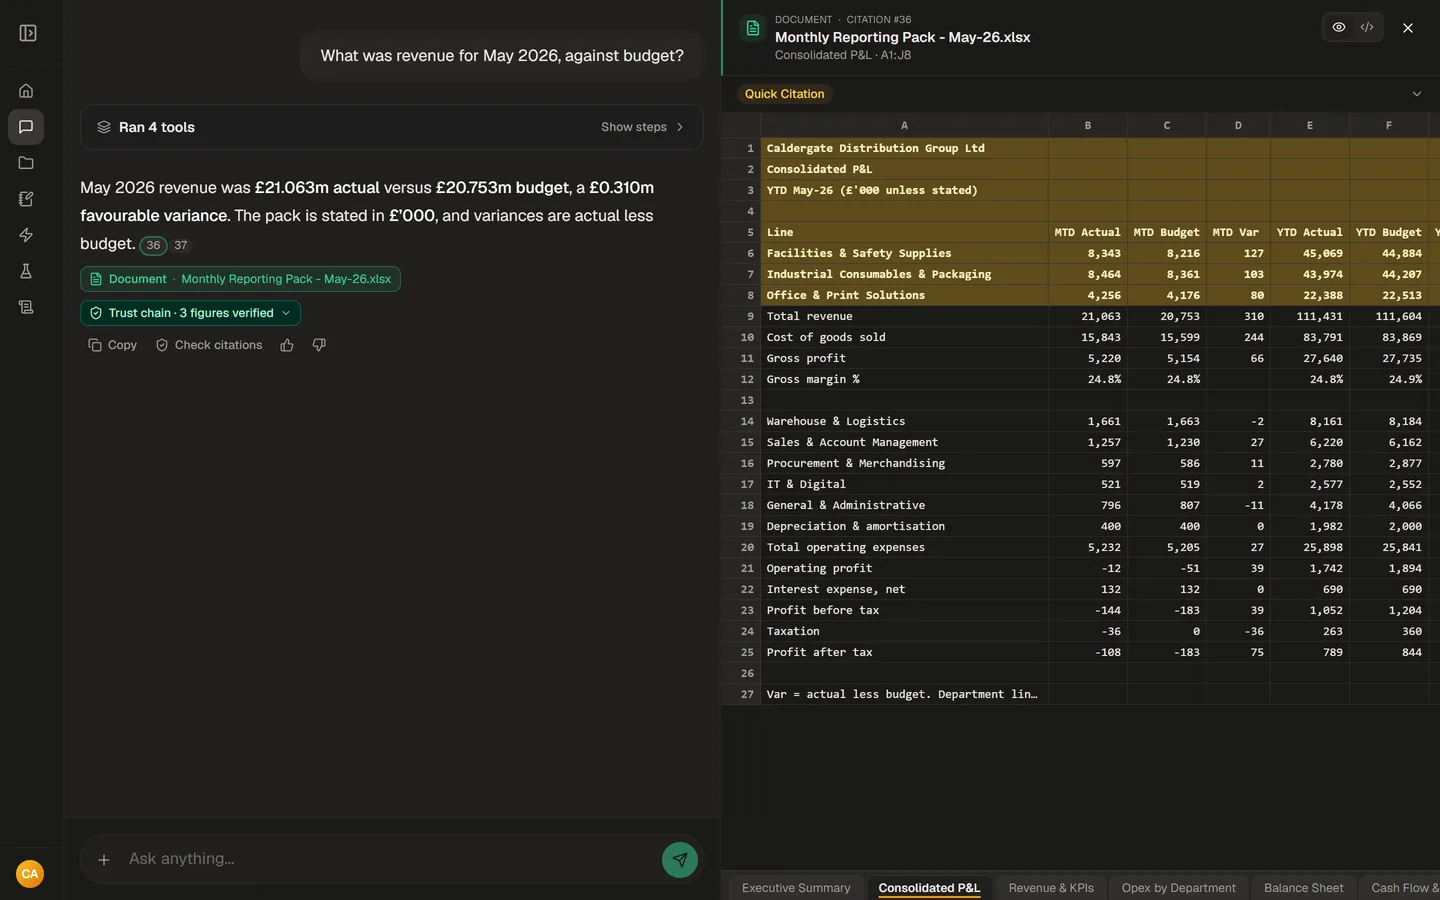Switch to the Revenue & KPIs sheet tab
The width and height of the screenshot is (1440, 900).
pos(1051,888)
